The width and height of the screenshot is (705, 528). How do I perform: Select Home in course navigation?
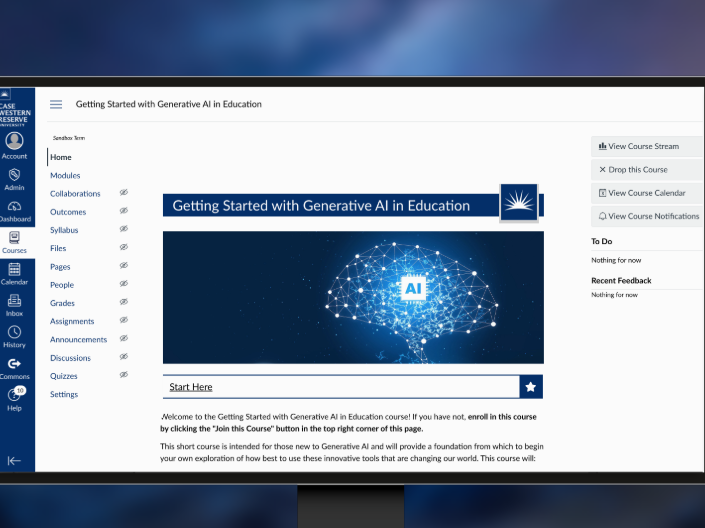tap(61, 157)
